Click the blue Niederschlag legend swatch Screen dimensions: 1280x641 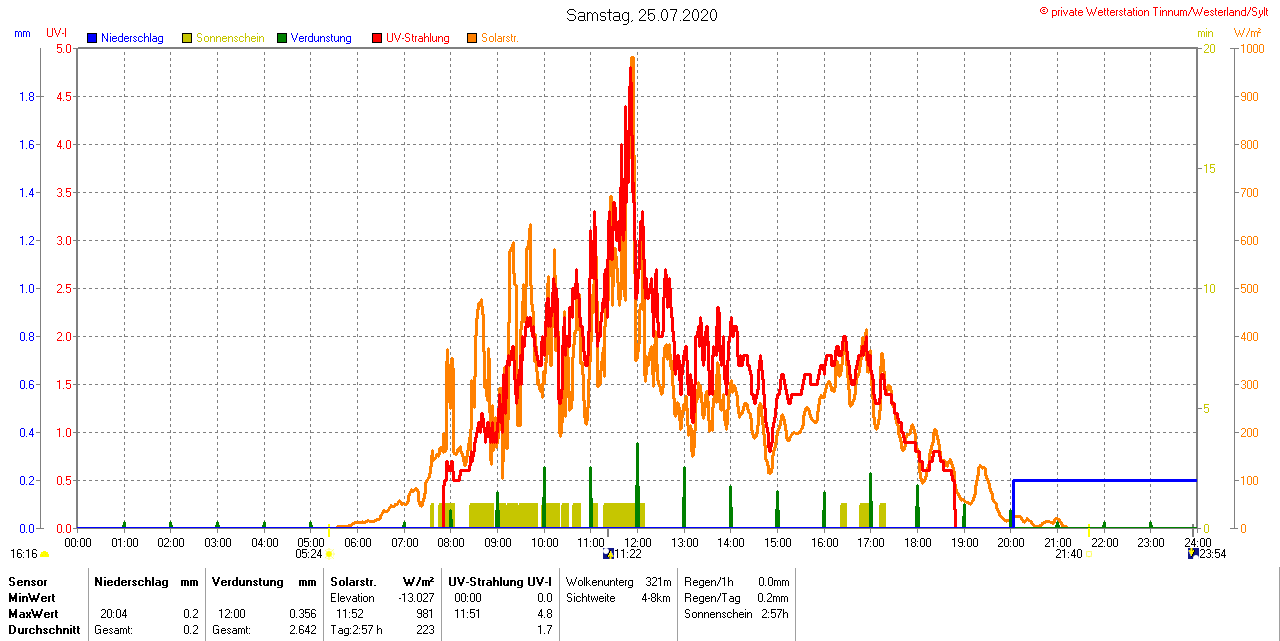pos(92,38)
